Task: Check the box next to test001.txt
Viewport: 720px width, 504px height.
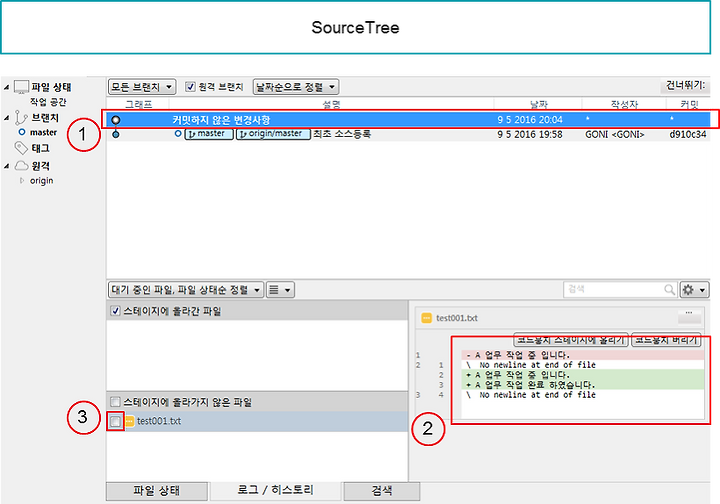Action: point(115,421)
